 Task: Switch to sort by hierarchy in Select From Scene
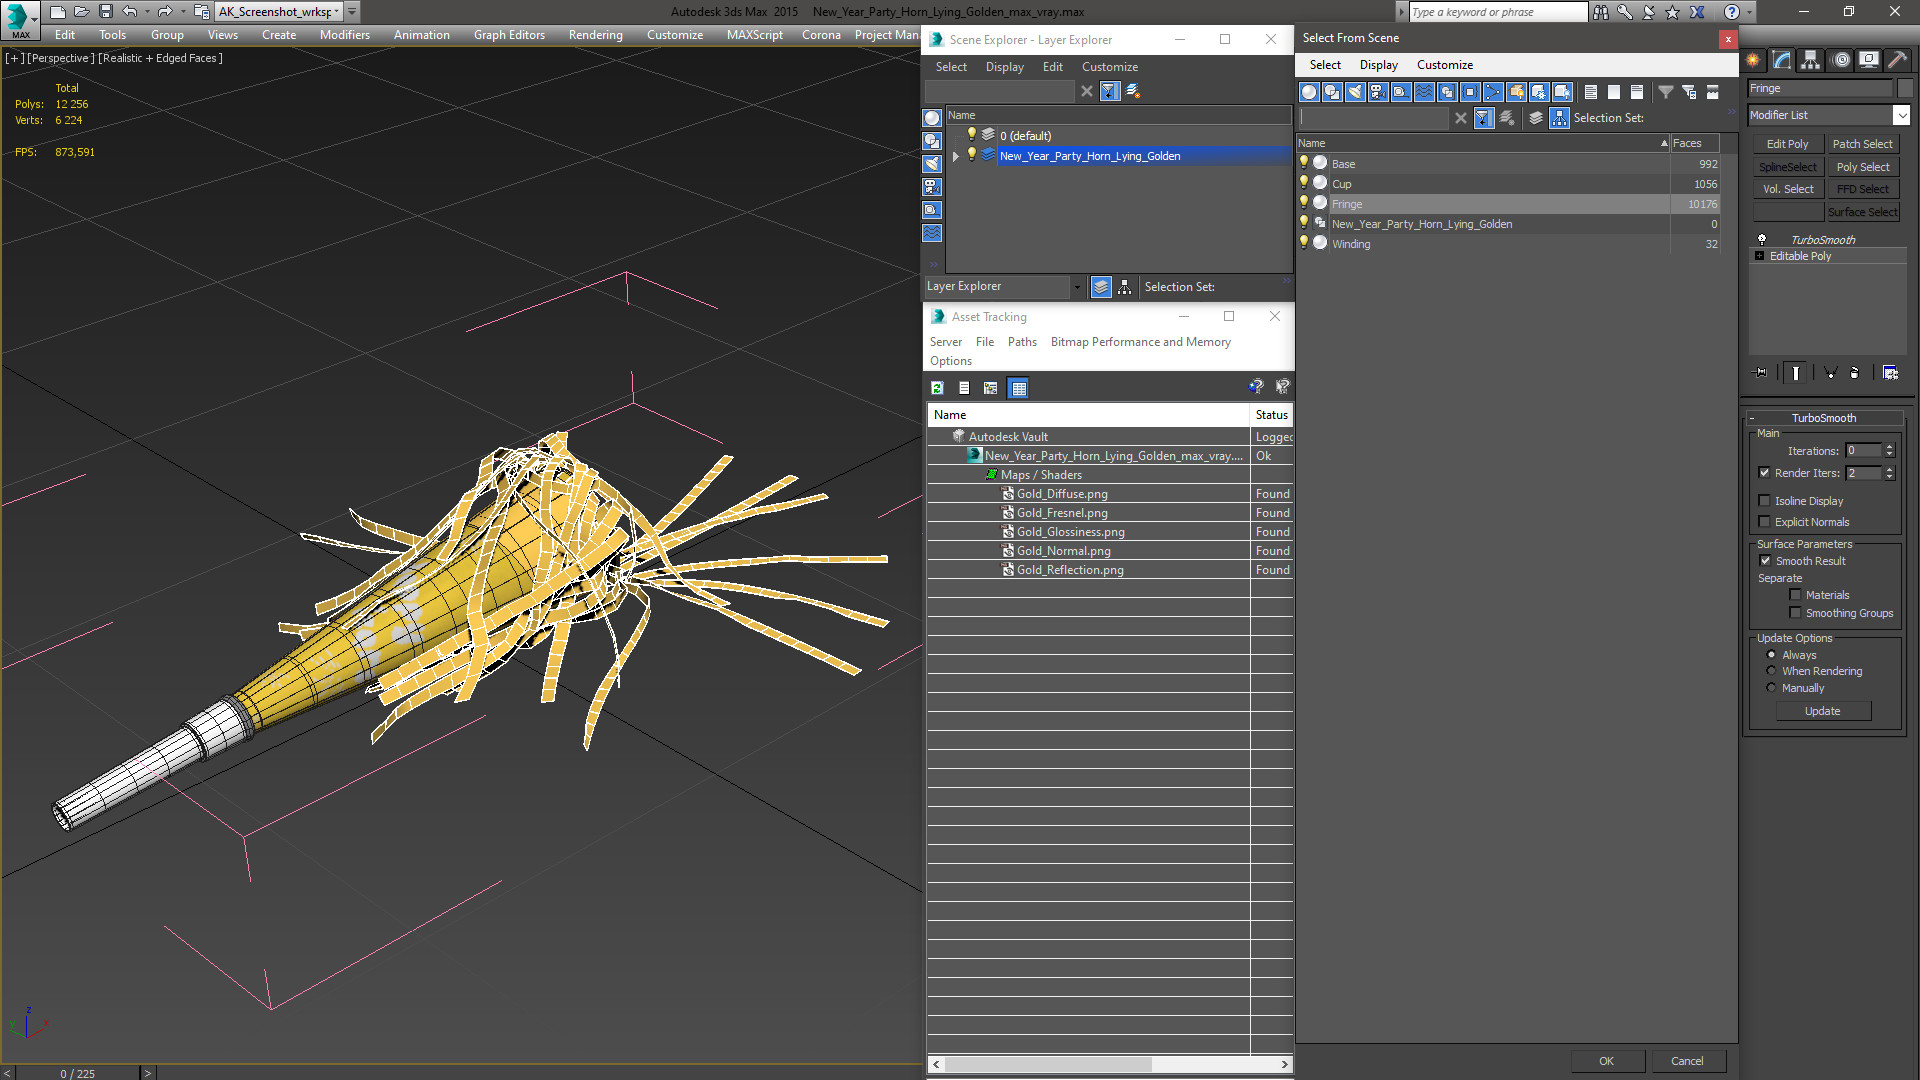[1559, 118]
